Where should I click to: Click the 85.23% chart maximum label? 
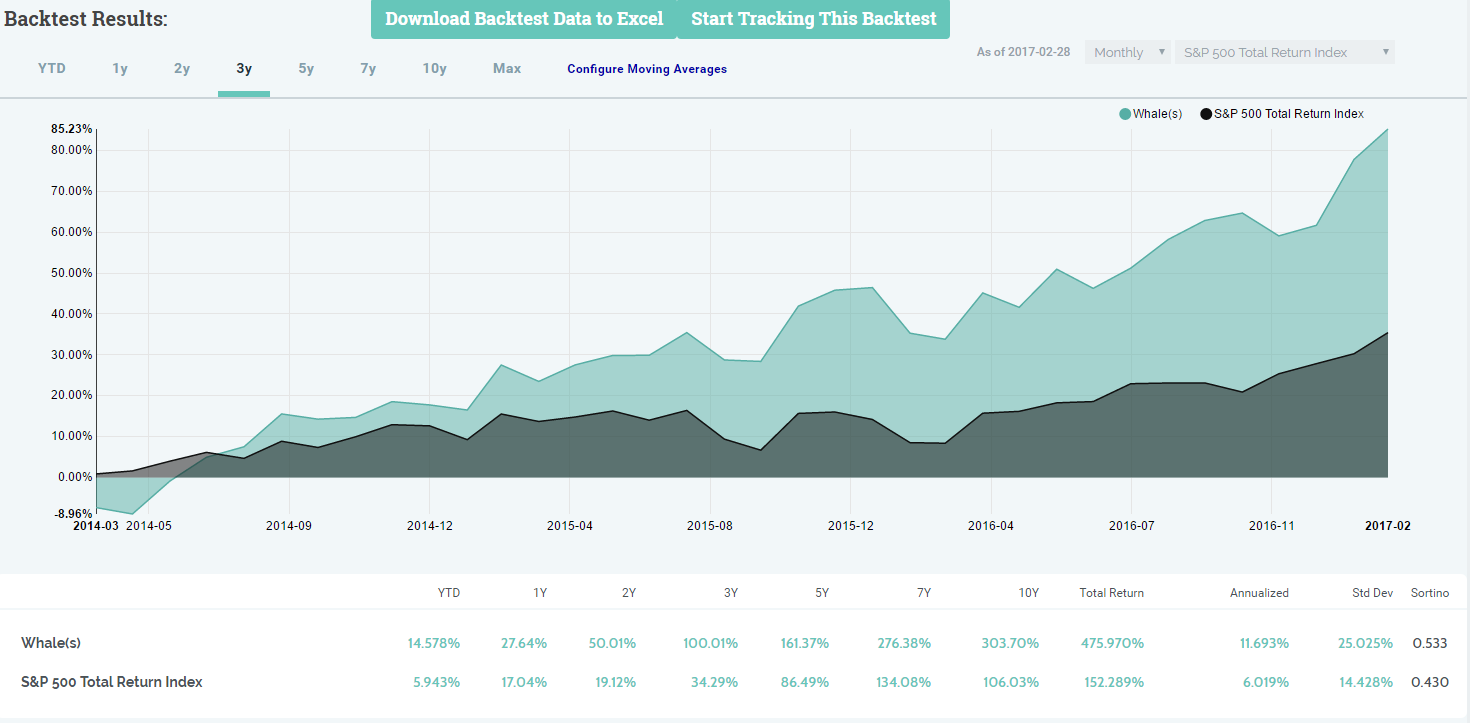(71, 129)
